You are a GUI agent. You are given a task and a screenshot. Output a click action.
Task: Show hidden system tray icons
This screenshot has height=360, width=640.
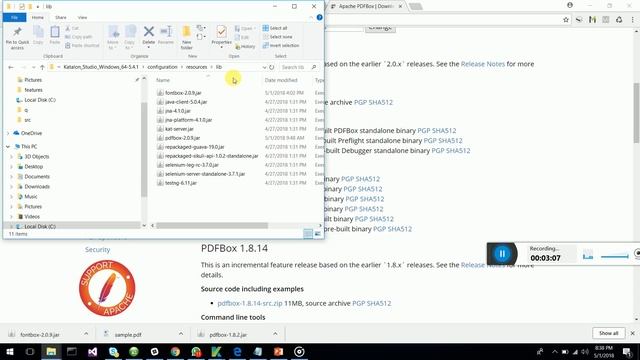pos(554,351)
